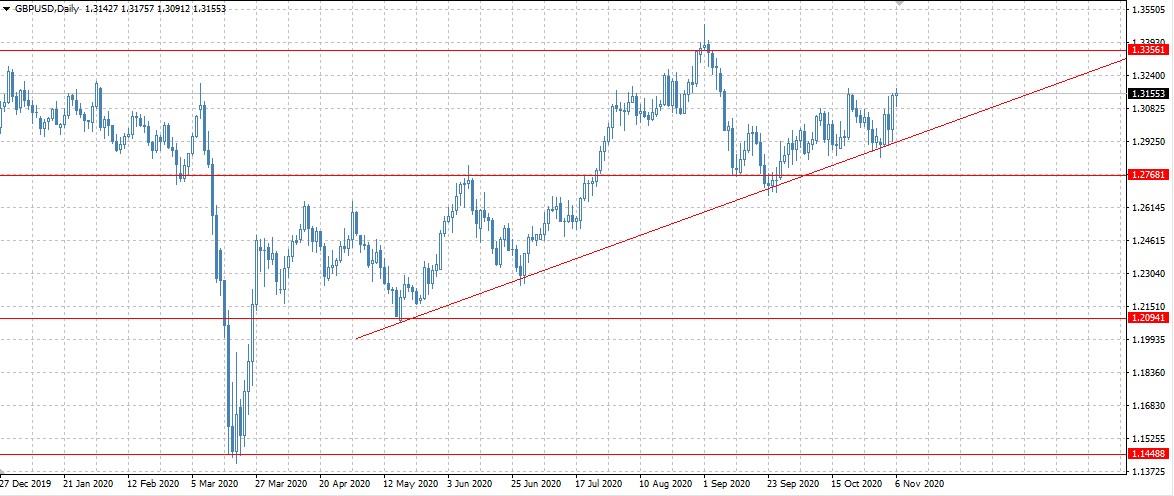Click the red 1.20941 price label
This screenshot has height=496, width=1174.
tap(1149, 318)
